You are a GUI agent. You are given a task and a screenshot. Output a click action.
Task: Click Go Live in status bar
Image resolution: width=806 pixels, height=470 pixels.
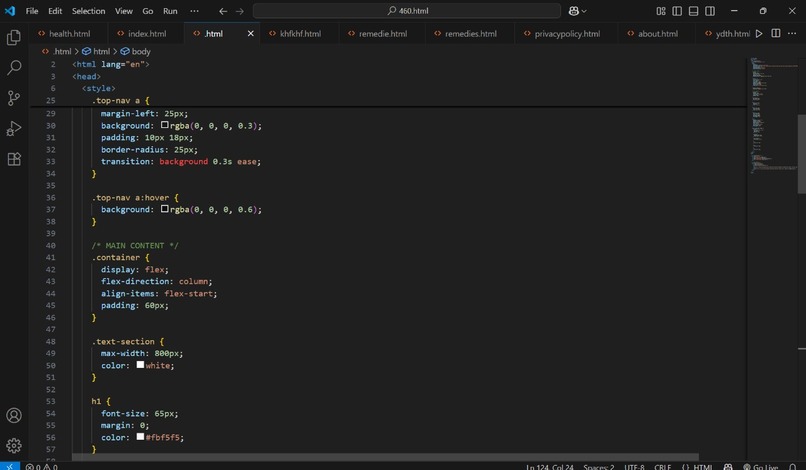pyautogui.click(x=760, y=466)
